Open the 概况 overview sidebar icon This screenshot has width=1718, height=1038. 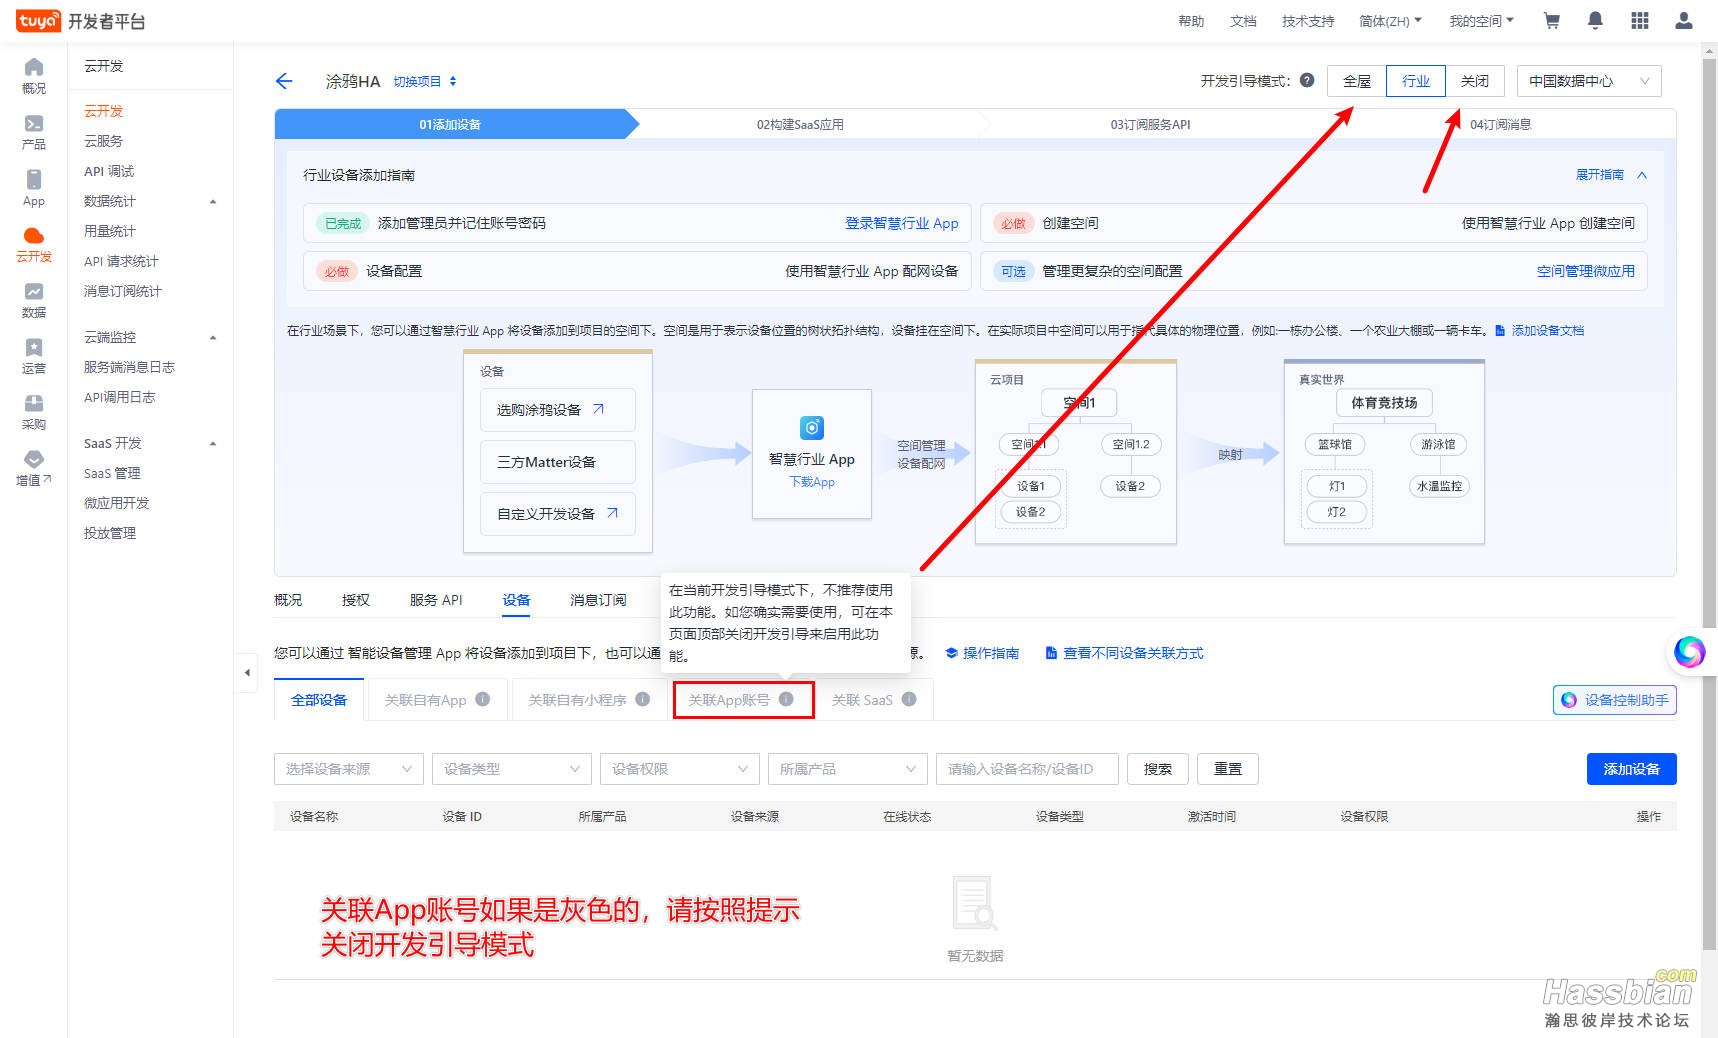tap(34, 76)
